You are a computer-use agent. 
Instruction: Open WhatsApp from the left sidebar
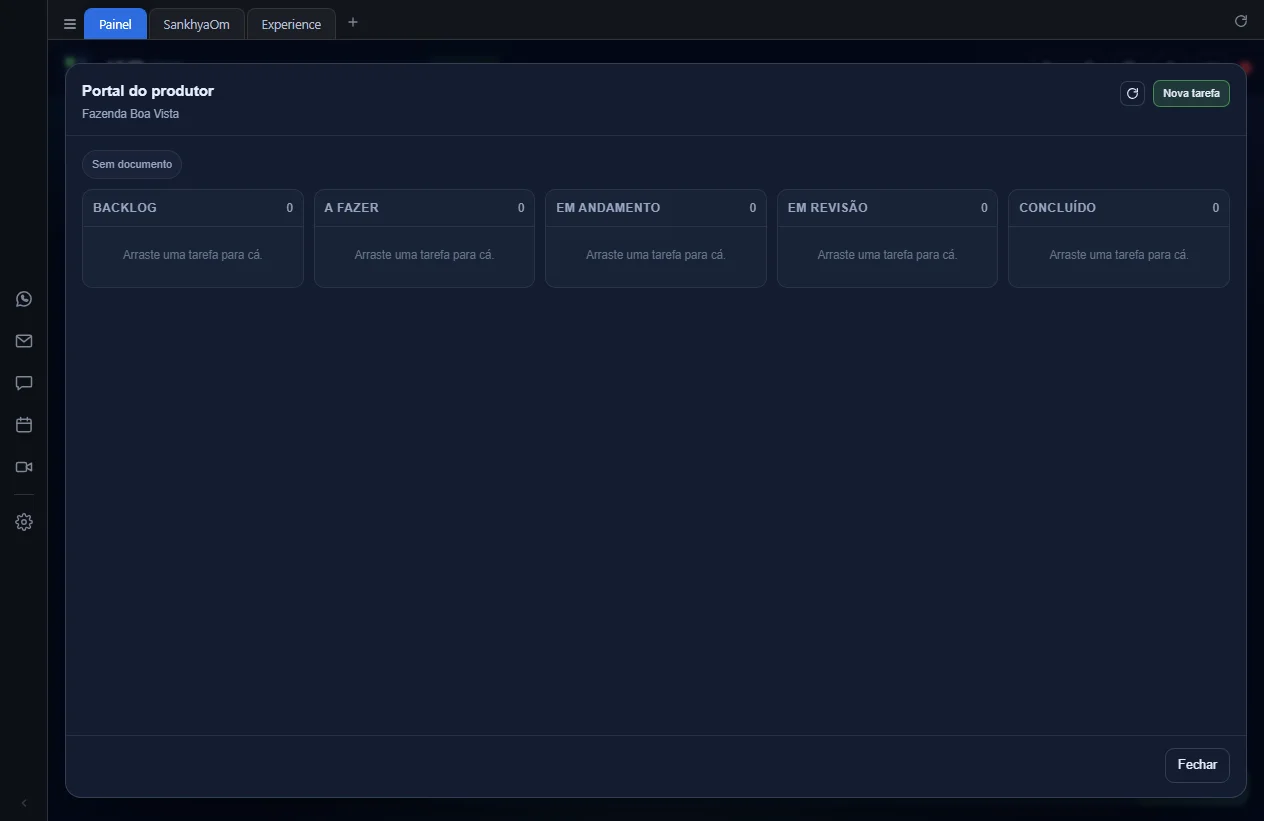(24, 299)
